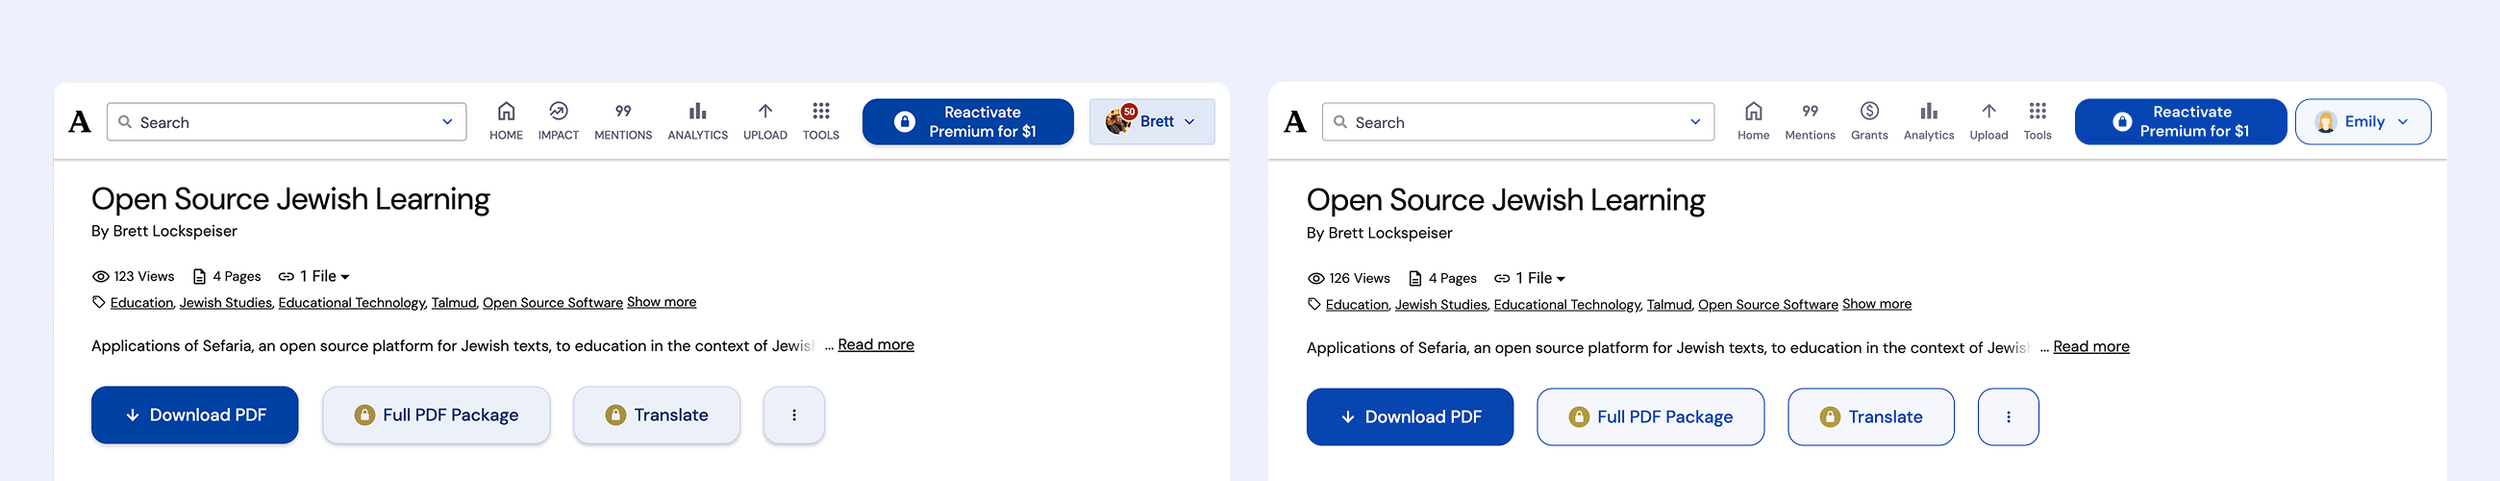This screenshot has height=481, width=2500.
Task: Open Grants in the right navbar
Action: 1869,121
